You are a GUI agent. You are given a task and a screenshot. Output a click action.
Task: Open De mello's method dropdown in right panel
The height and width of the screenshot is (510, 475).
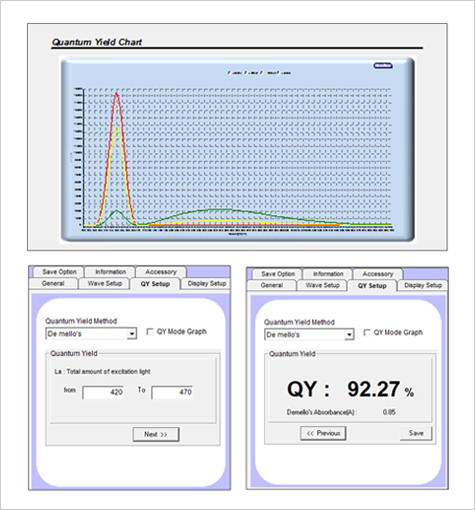point(349,335)
